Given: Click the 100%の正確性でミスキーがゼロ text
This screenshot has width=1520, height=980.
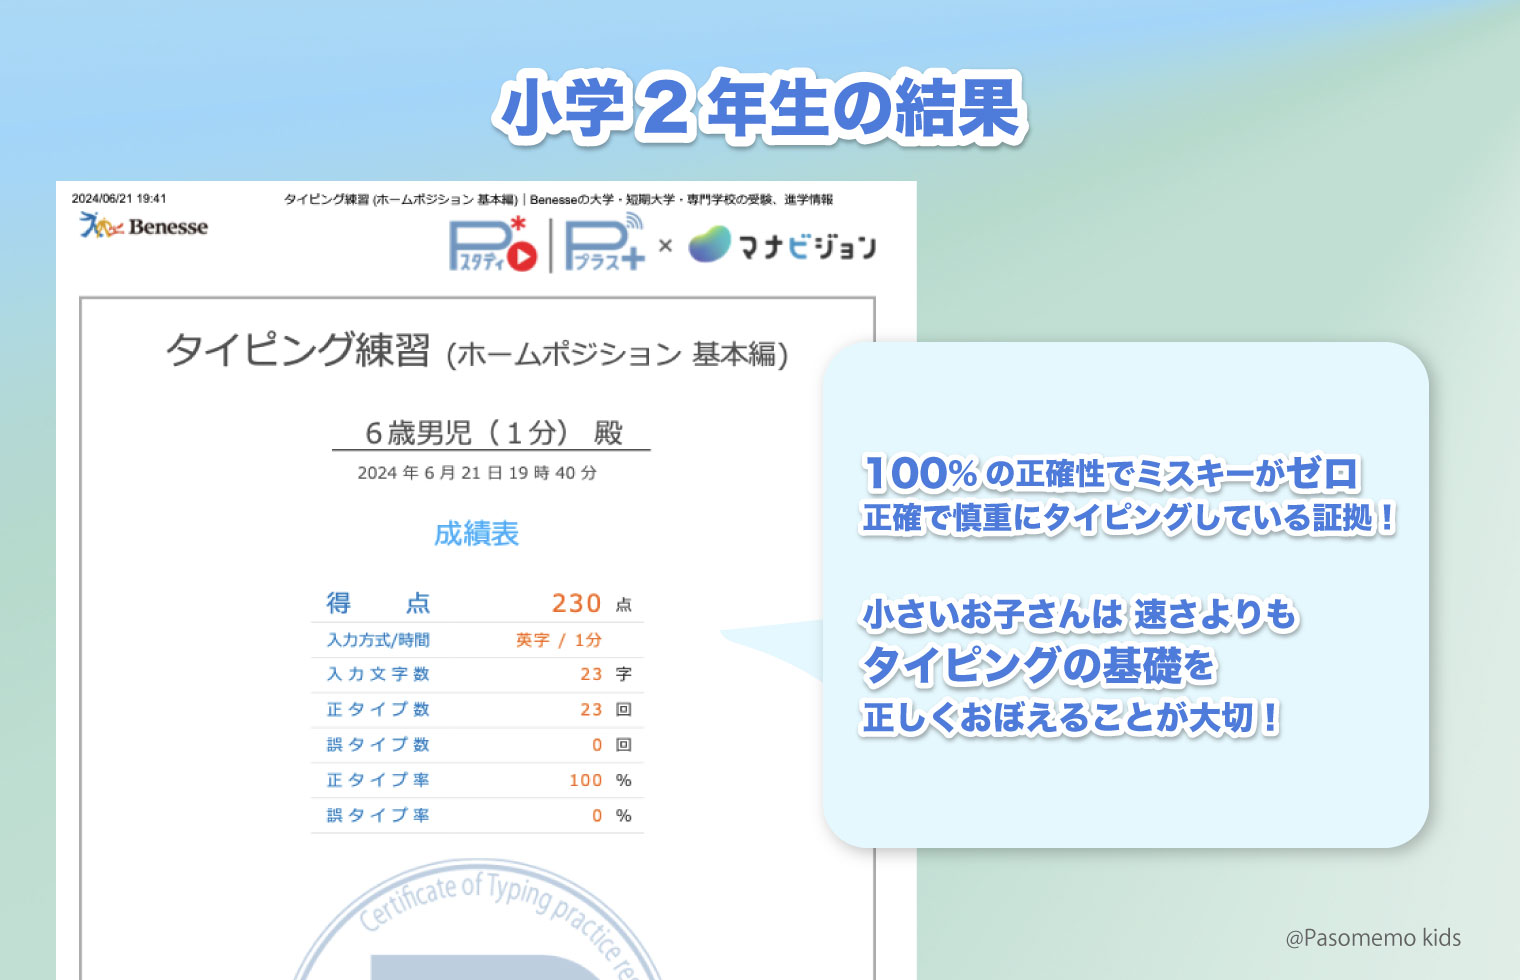Looking at the screenshot, I should [x=1112, y=473].
